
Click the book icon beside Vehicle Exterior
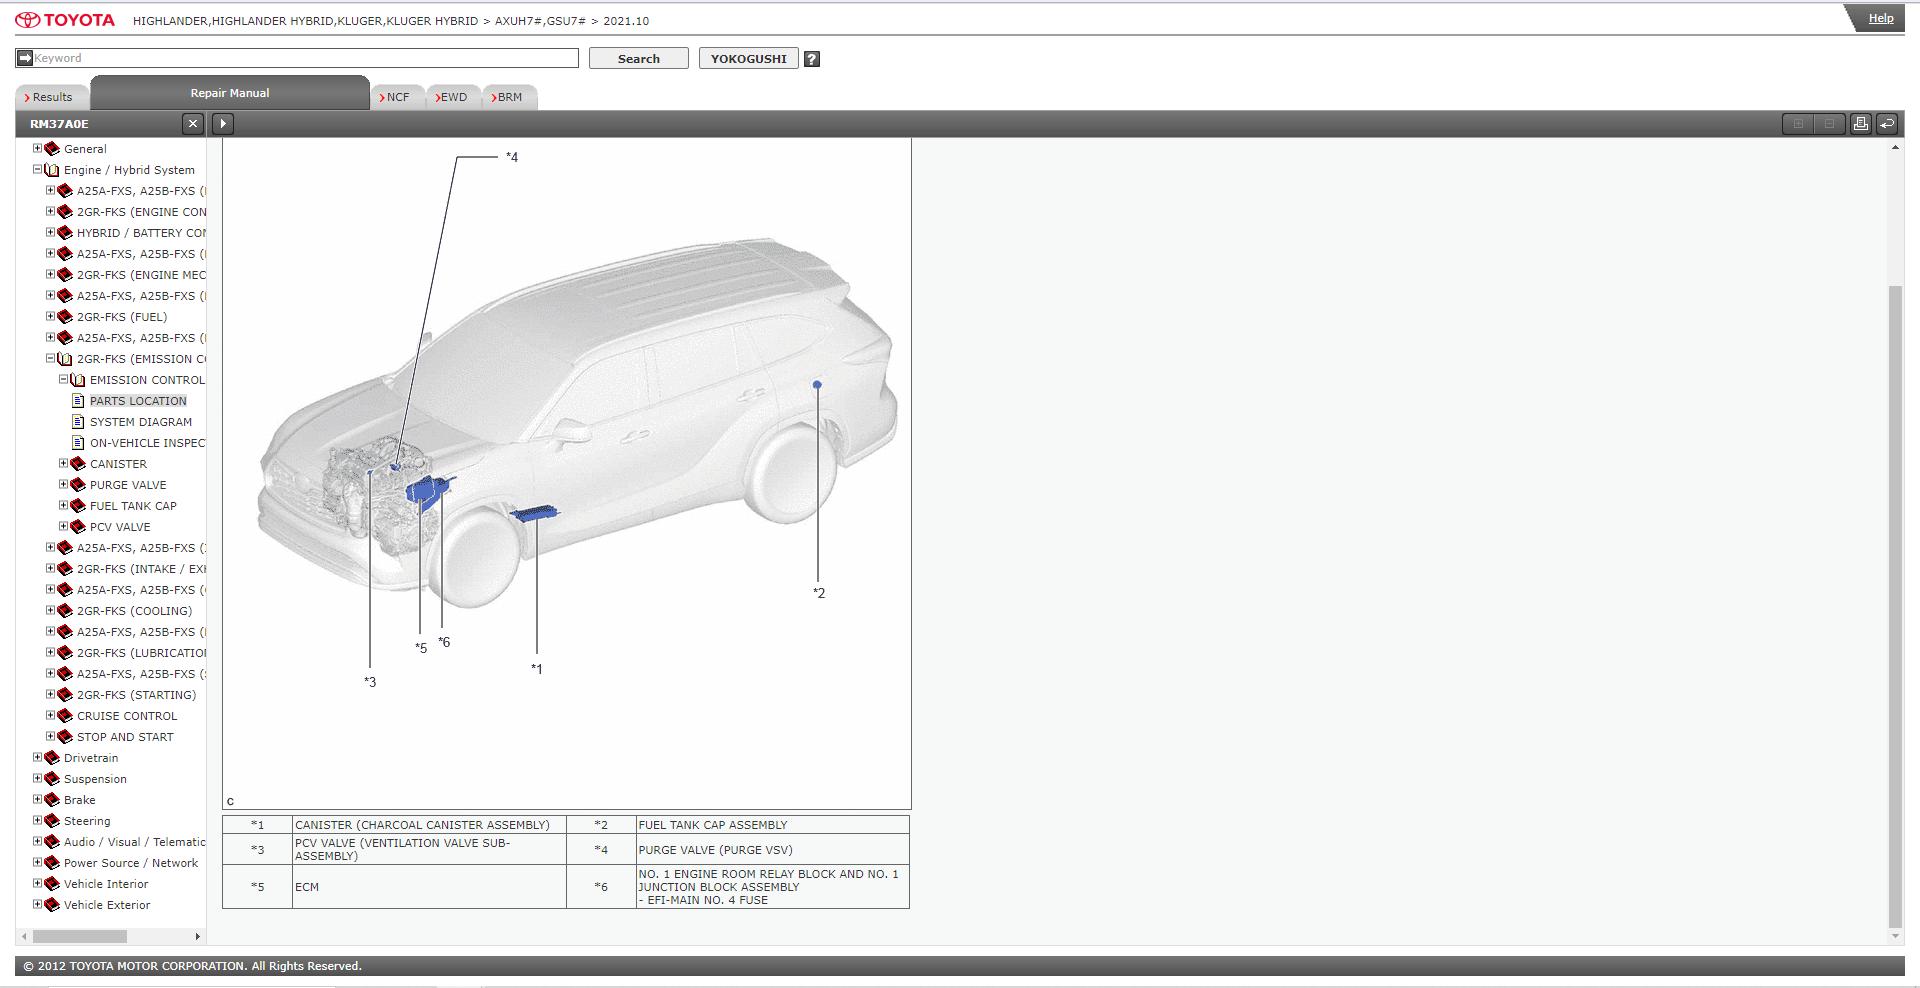pyautogui.click(x=52, y=905)
